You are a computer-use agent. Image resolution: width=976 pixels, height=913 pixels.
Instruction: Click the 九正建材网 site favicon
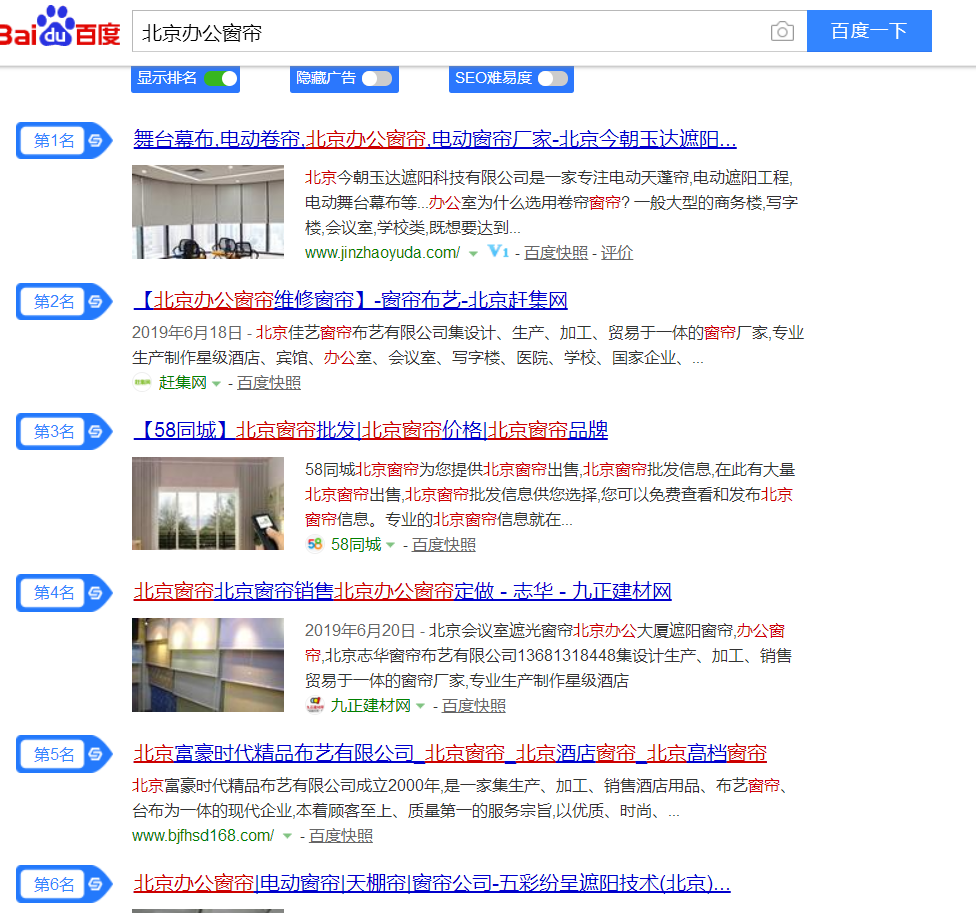[x=315, y=705]
